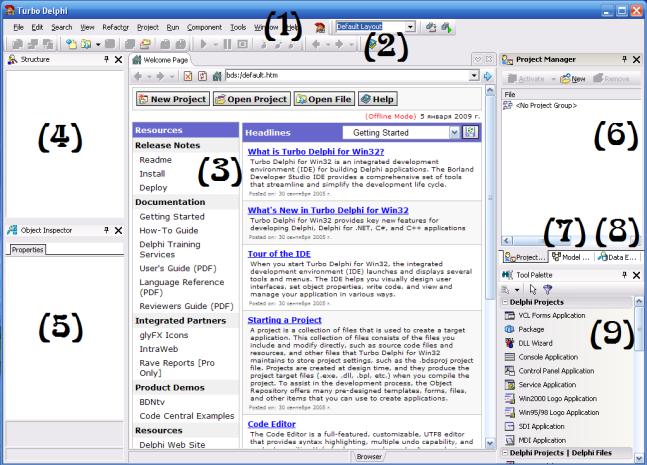This screenshot has width=647, height=465.
Task: Open the Readme release note
Action: click(x=155, y=160)
